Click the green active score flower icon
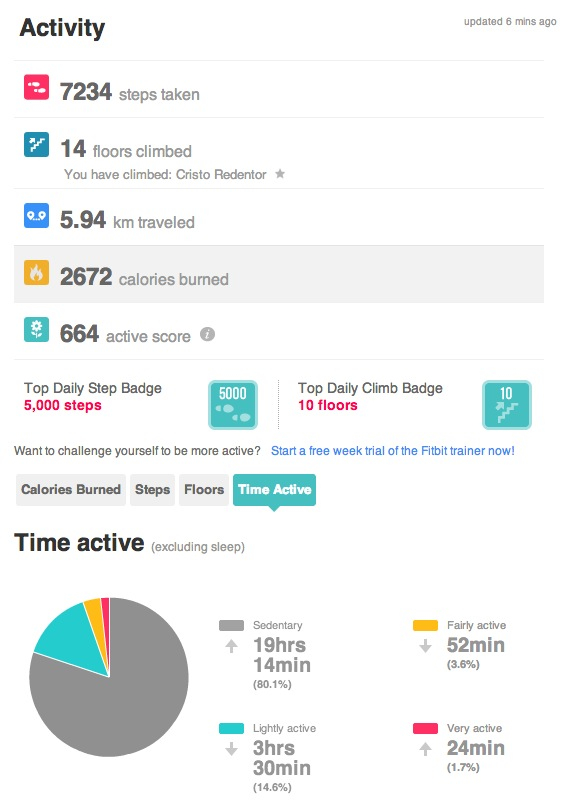Image resolution: width=568 pixels, height=810 pixels. 36,329
